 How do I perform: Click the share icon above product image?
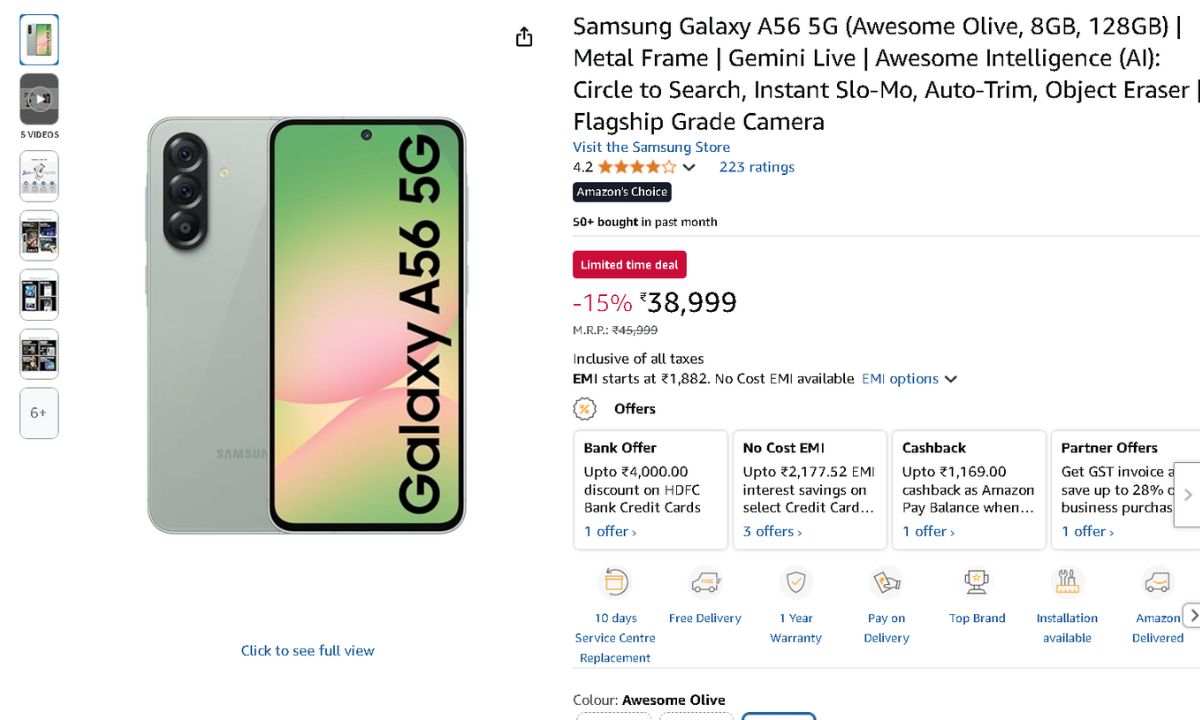[524, 37]
